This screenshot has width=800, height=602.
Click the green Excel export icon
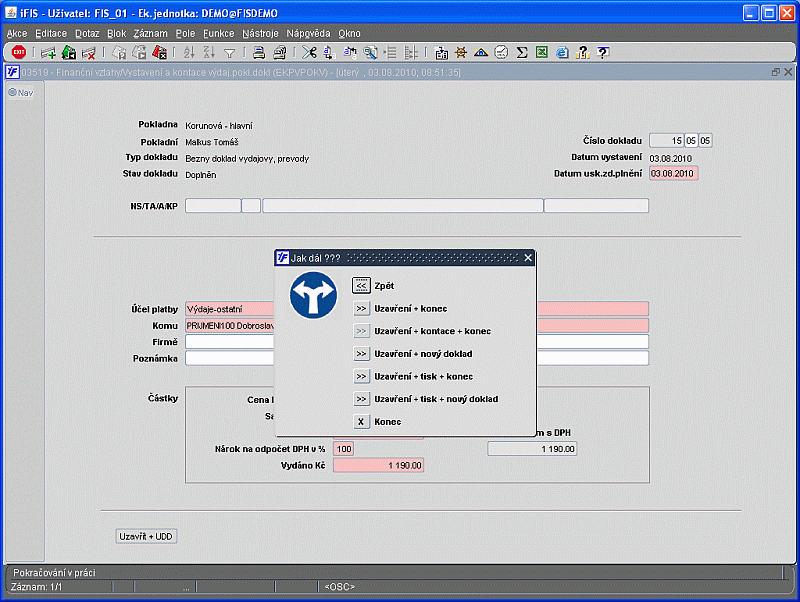click(541, 52)
